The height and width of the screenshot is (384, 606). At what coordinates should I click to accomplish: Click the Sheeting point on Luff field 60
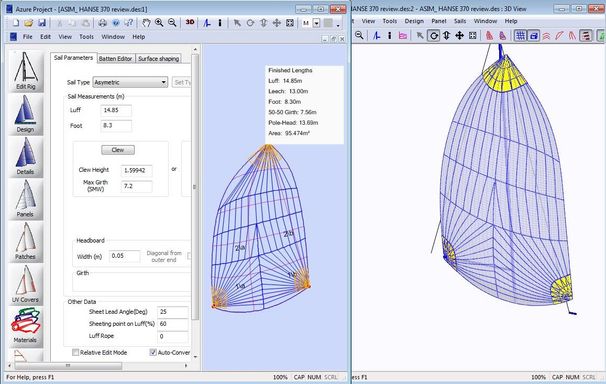(173, 324)
